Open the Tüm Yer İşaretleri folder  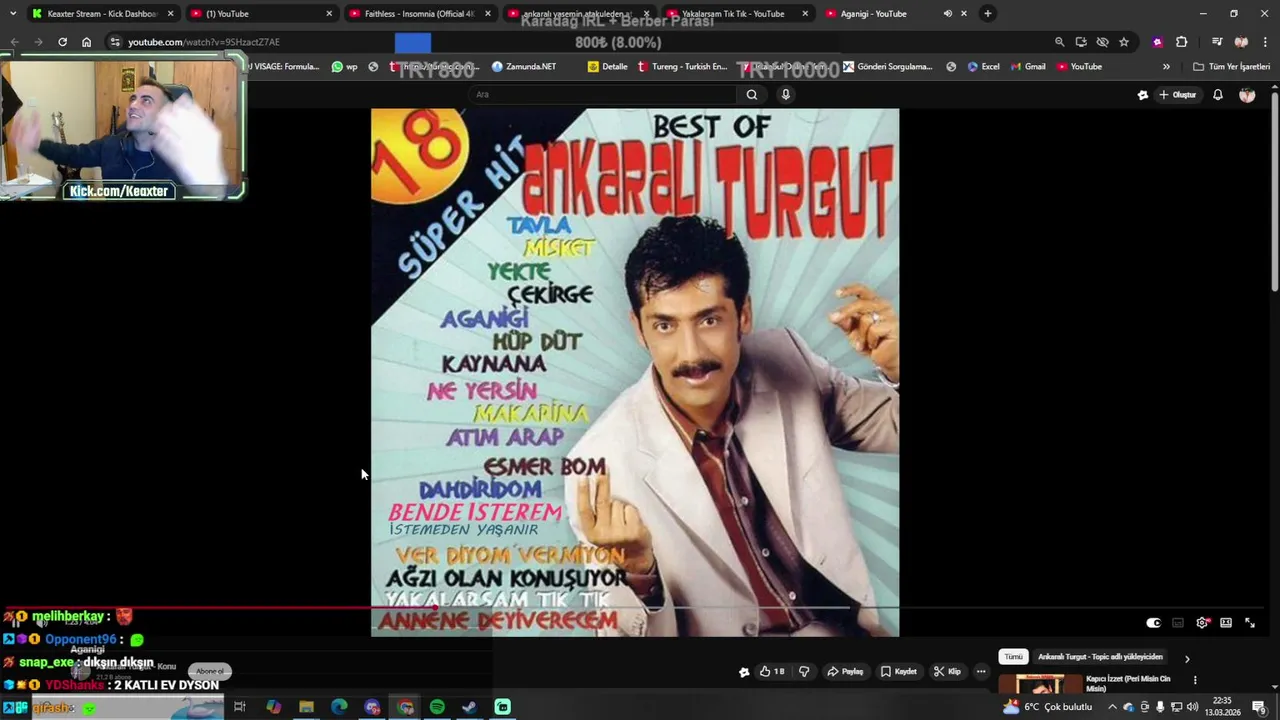1231,67
